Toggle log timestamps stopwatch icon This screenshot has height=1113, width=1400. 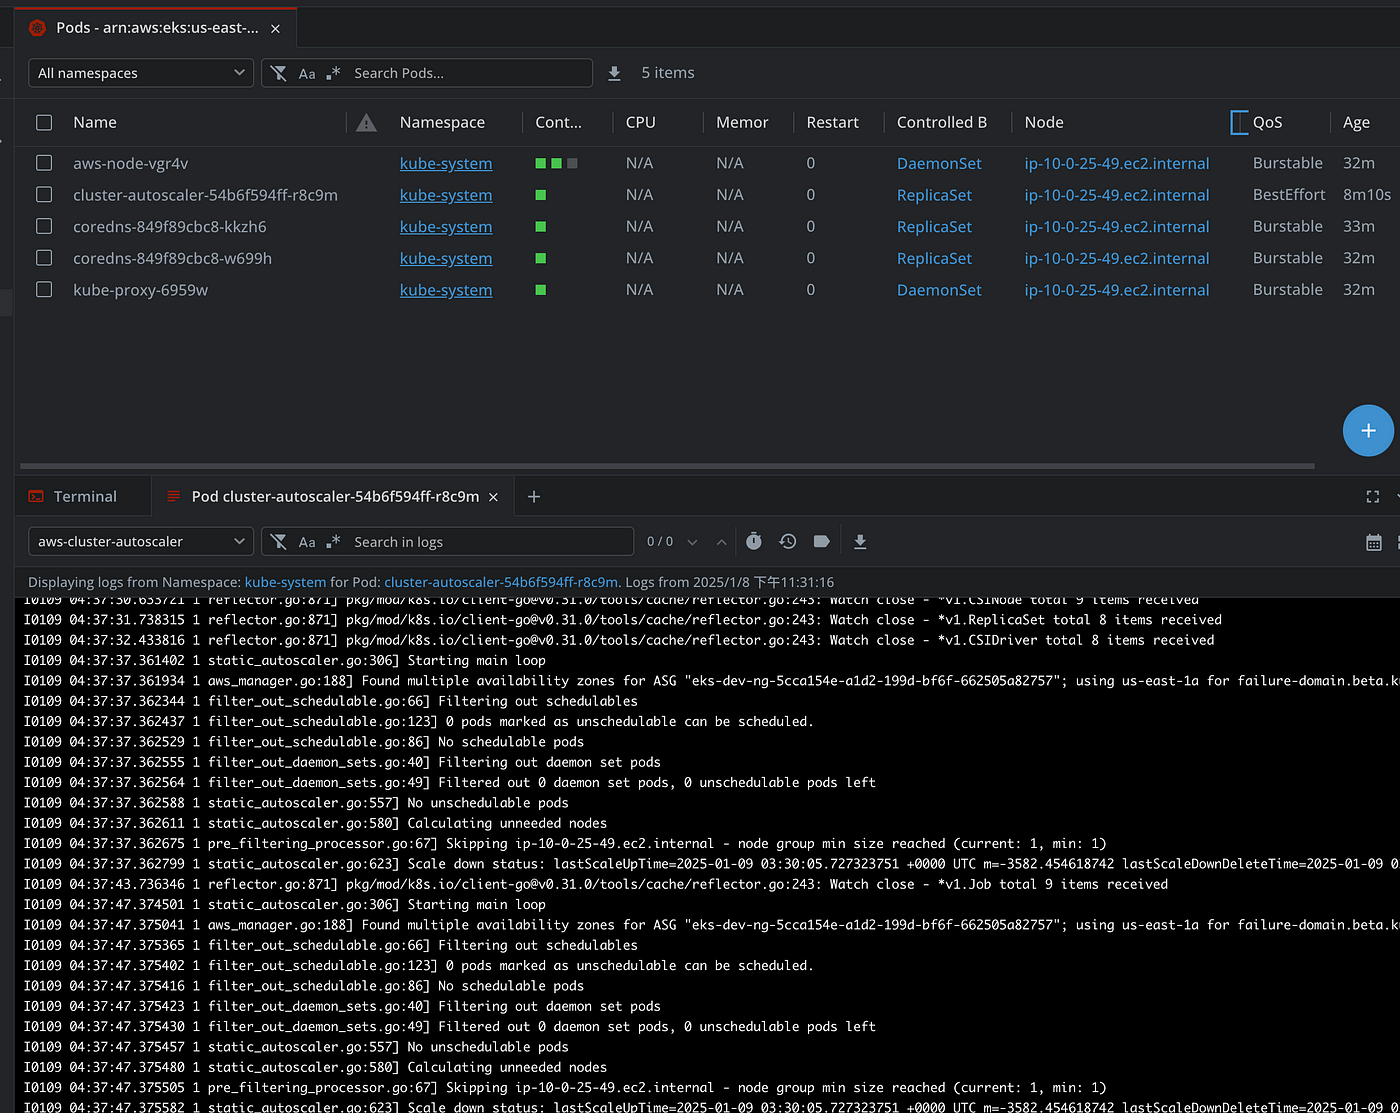click(x=754, y=541)
